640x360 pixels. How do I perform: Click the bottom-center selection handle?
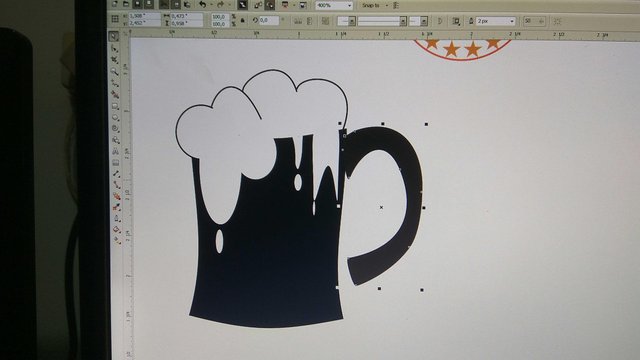379,289
